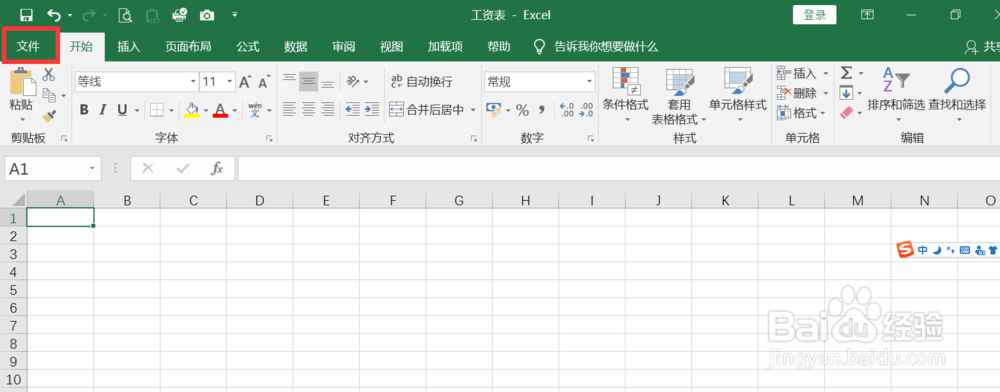Click the Save icon in quick access toolbar
The width and height of the screenshot is (1000, 392).
[x=26, y=15]
